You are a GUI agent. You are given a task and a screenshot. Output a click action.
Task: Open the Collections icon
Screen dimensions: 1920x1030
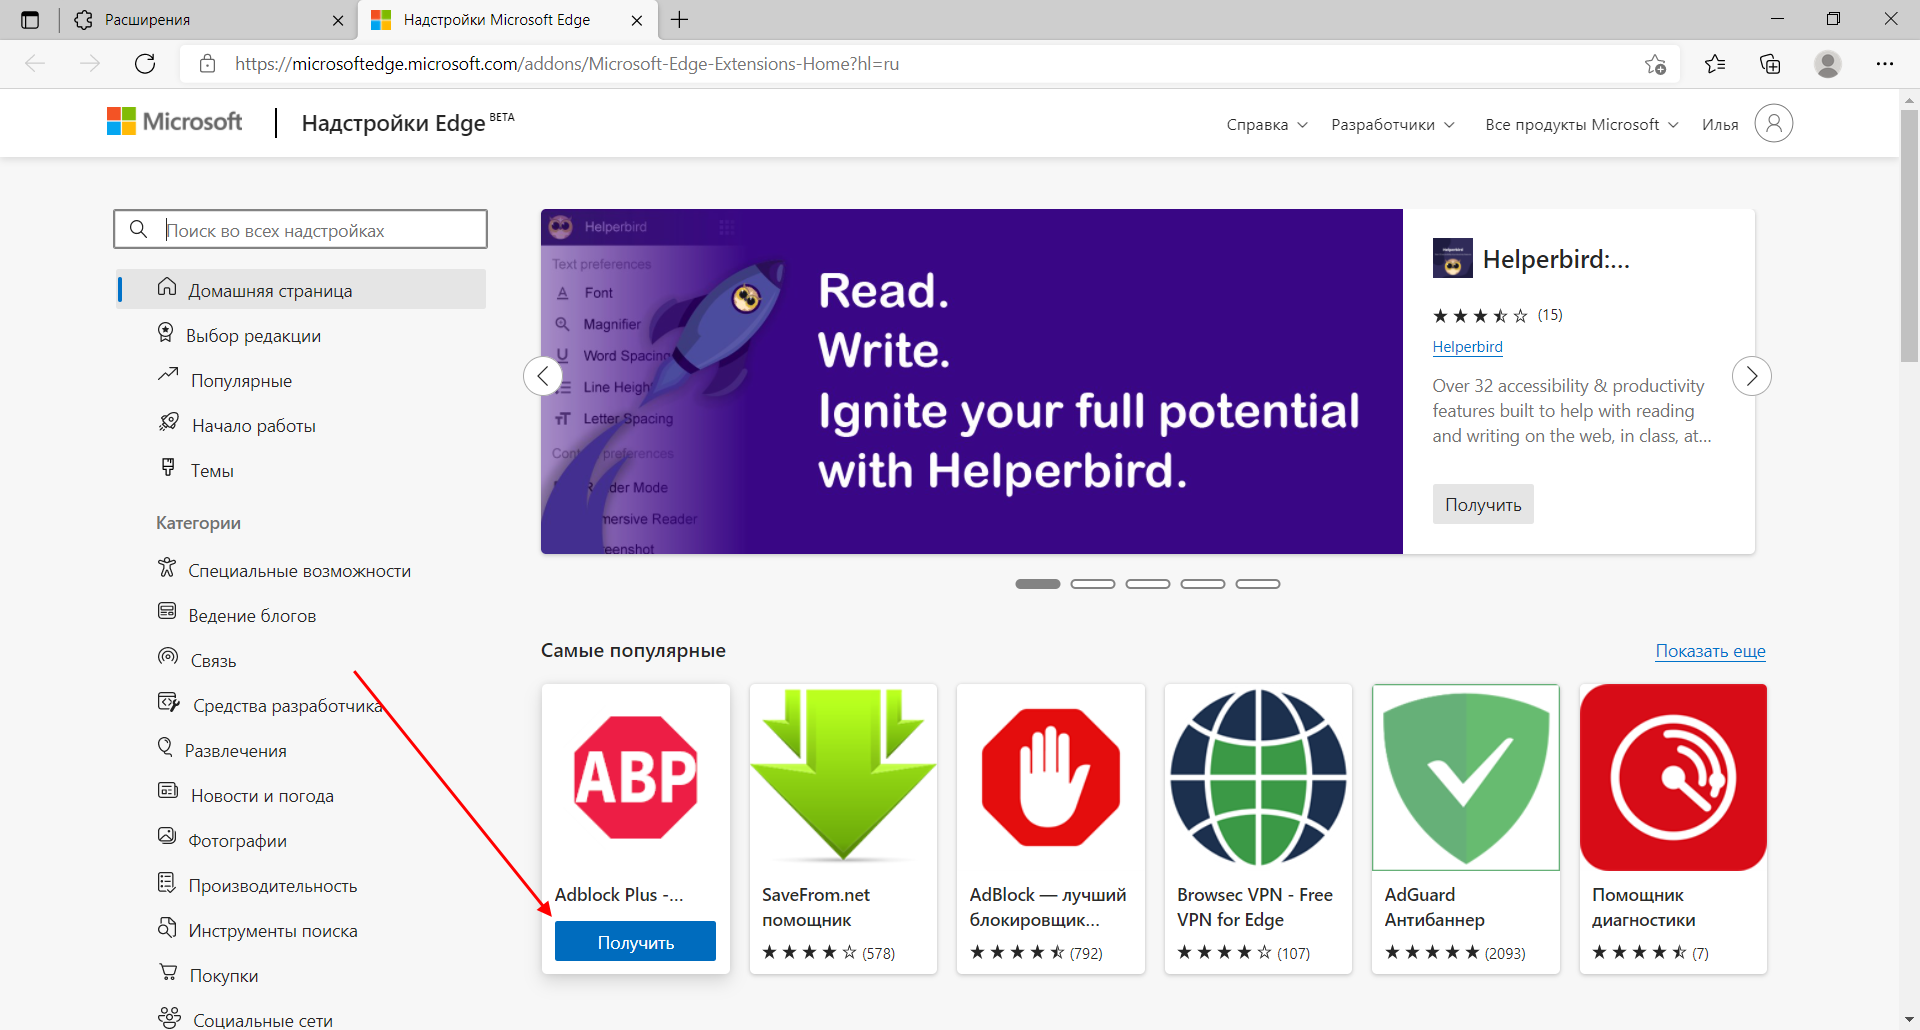click(x=1770, y=64)
